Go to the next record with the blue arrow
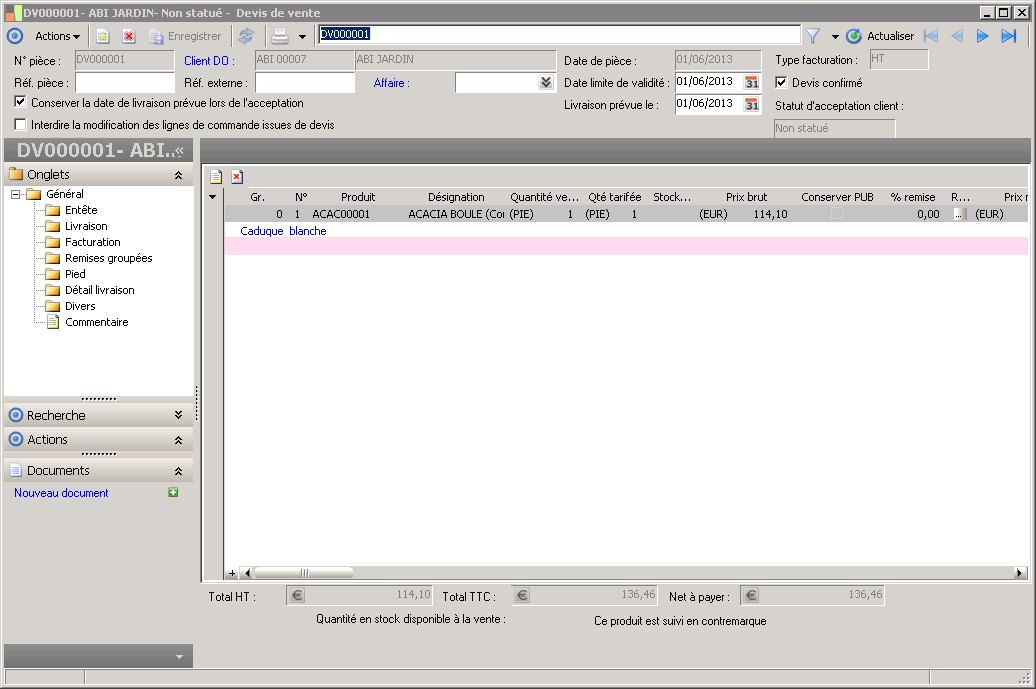Viewport: 1036px width, 689px height. (x=982, y=36)
